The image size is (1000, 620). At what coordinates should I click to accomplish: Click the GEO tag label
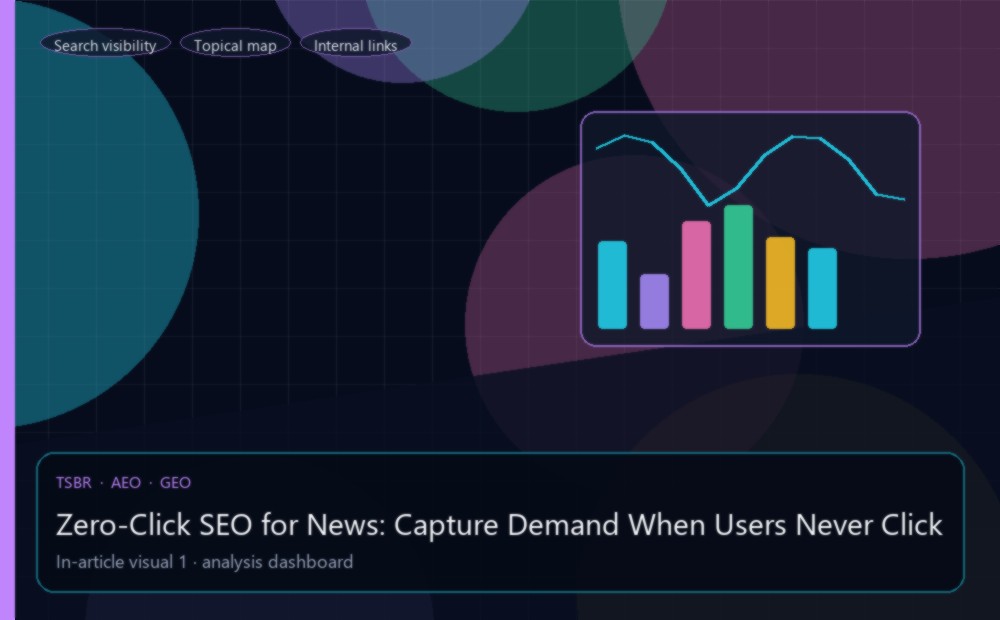point(175,483)
